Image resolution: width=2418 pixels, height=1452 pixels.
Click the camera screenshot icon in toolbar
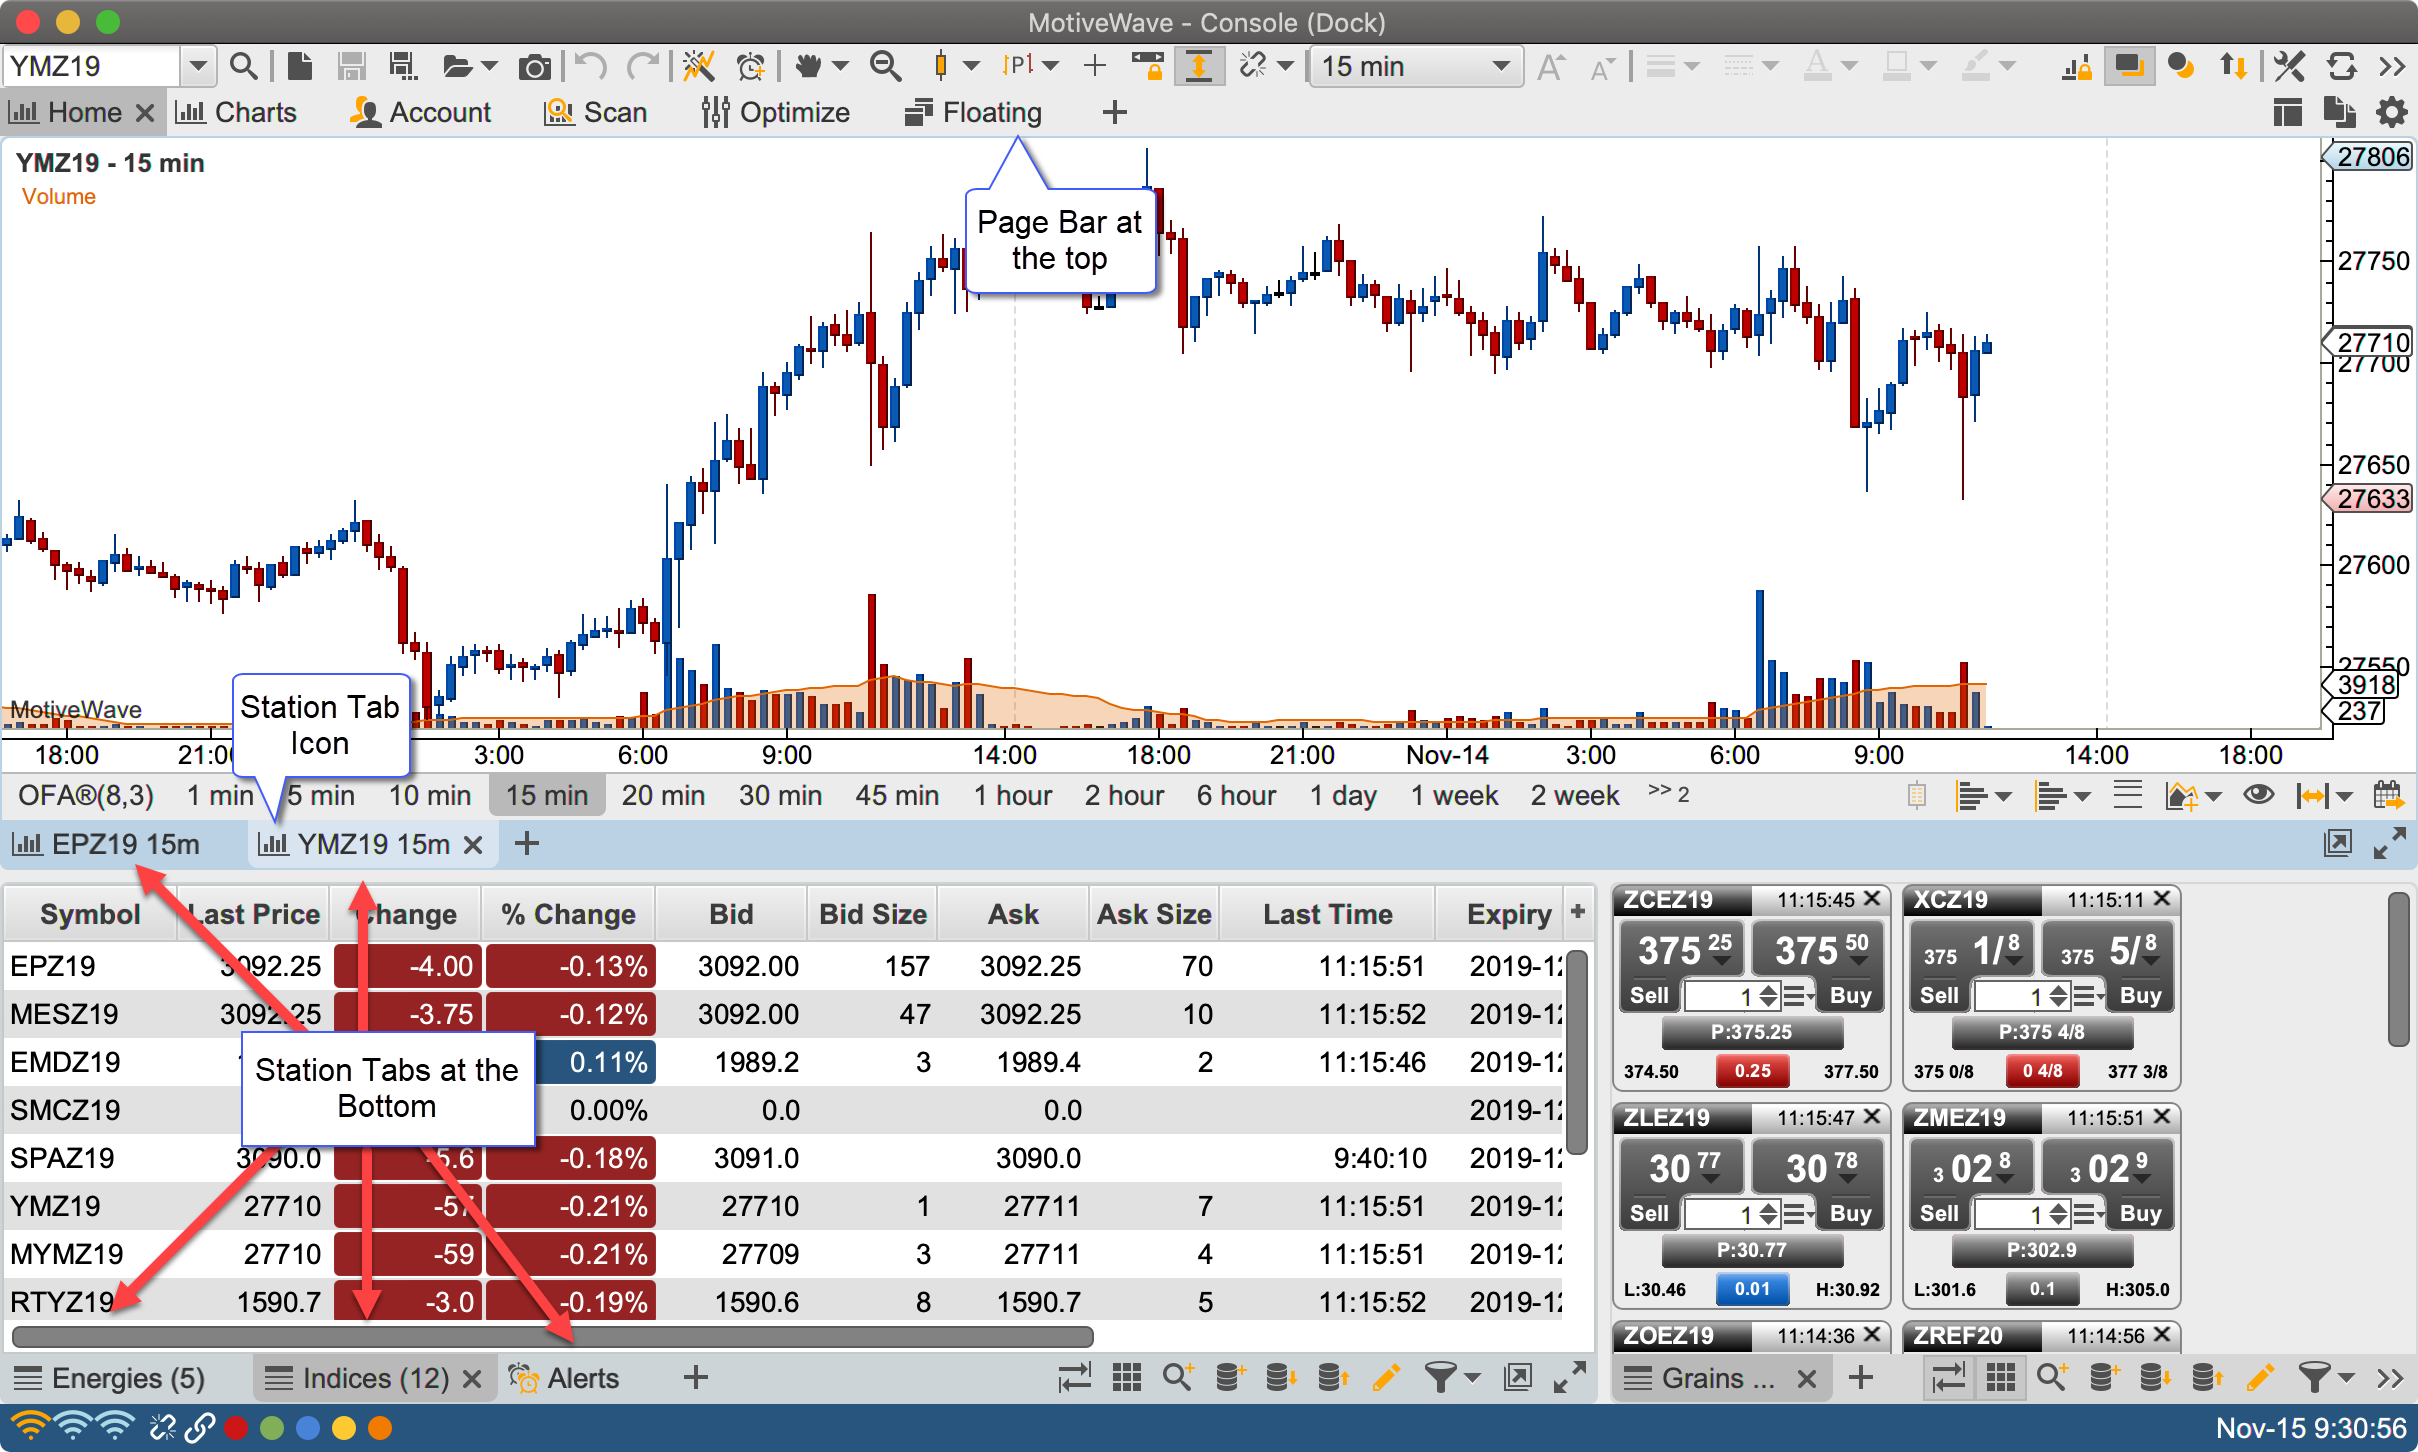(x=534, y=67)
